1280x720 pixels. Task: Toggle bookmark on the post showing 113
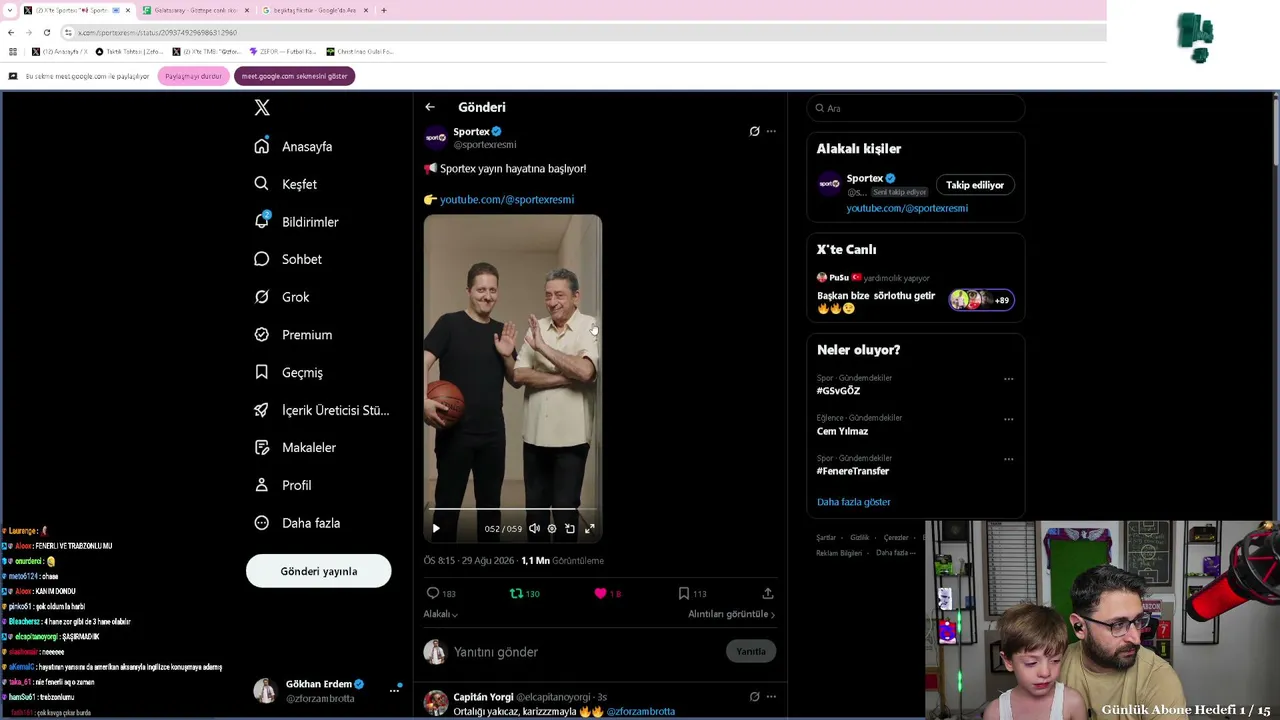pyautogui.click(x=692, y=593)
